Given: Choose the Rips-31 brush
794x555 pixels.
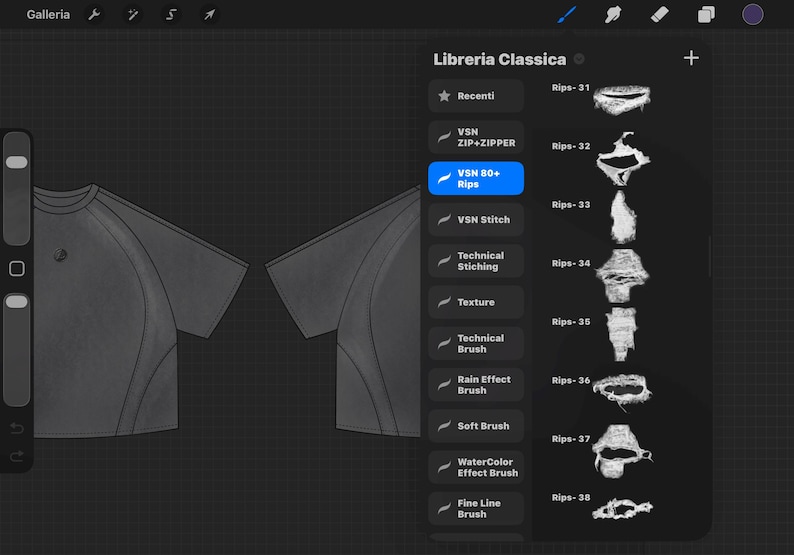Looking at the screenshot, I should (620, 99).
